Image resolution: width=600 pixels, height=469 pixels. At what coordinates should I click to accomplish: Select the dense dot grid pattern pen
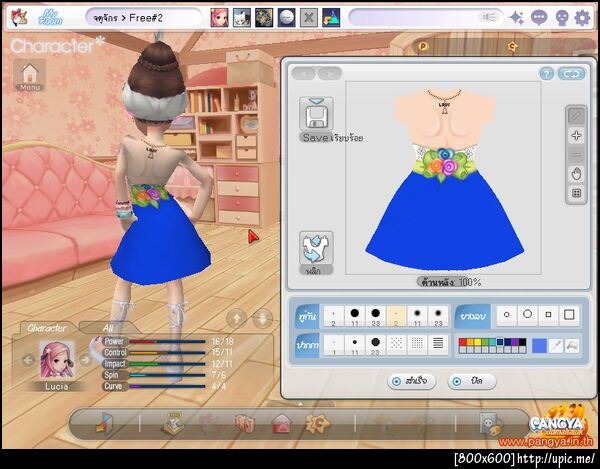[x=417, y=345]
